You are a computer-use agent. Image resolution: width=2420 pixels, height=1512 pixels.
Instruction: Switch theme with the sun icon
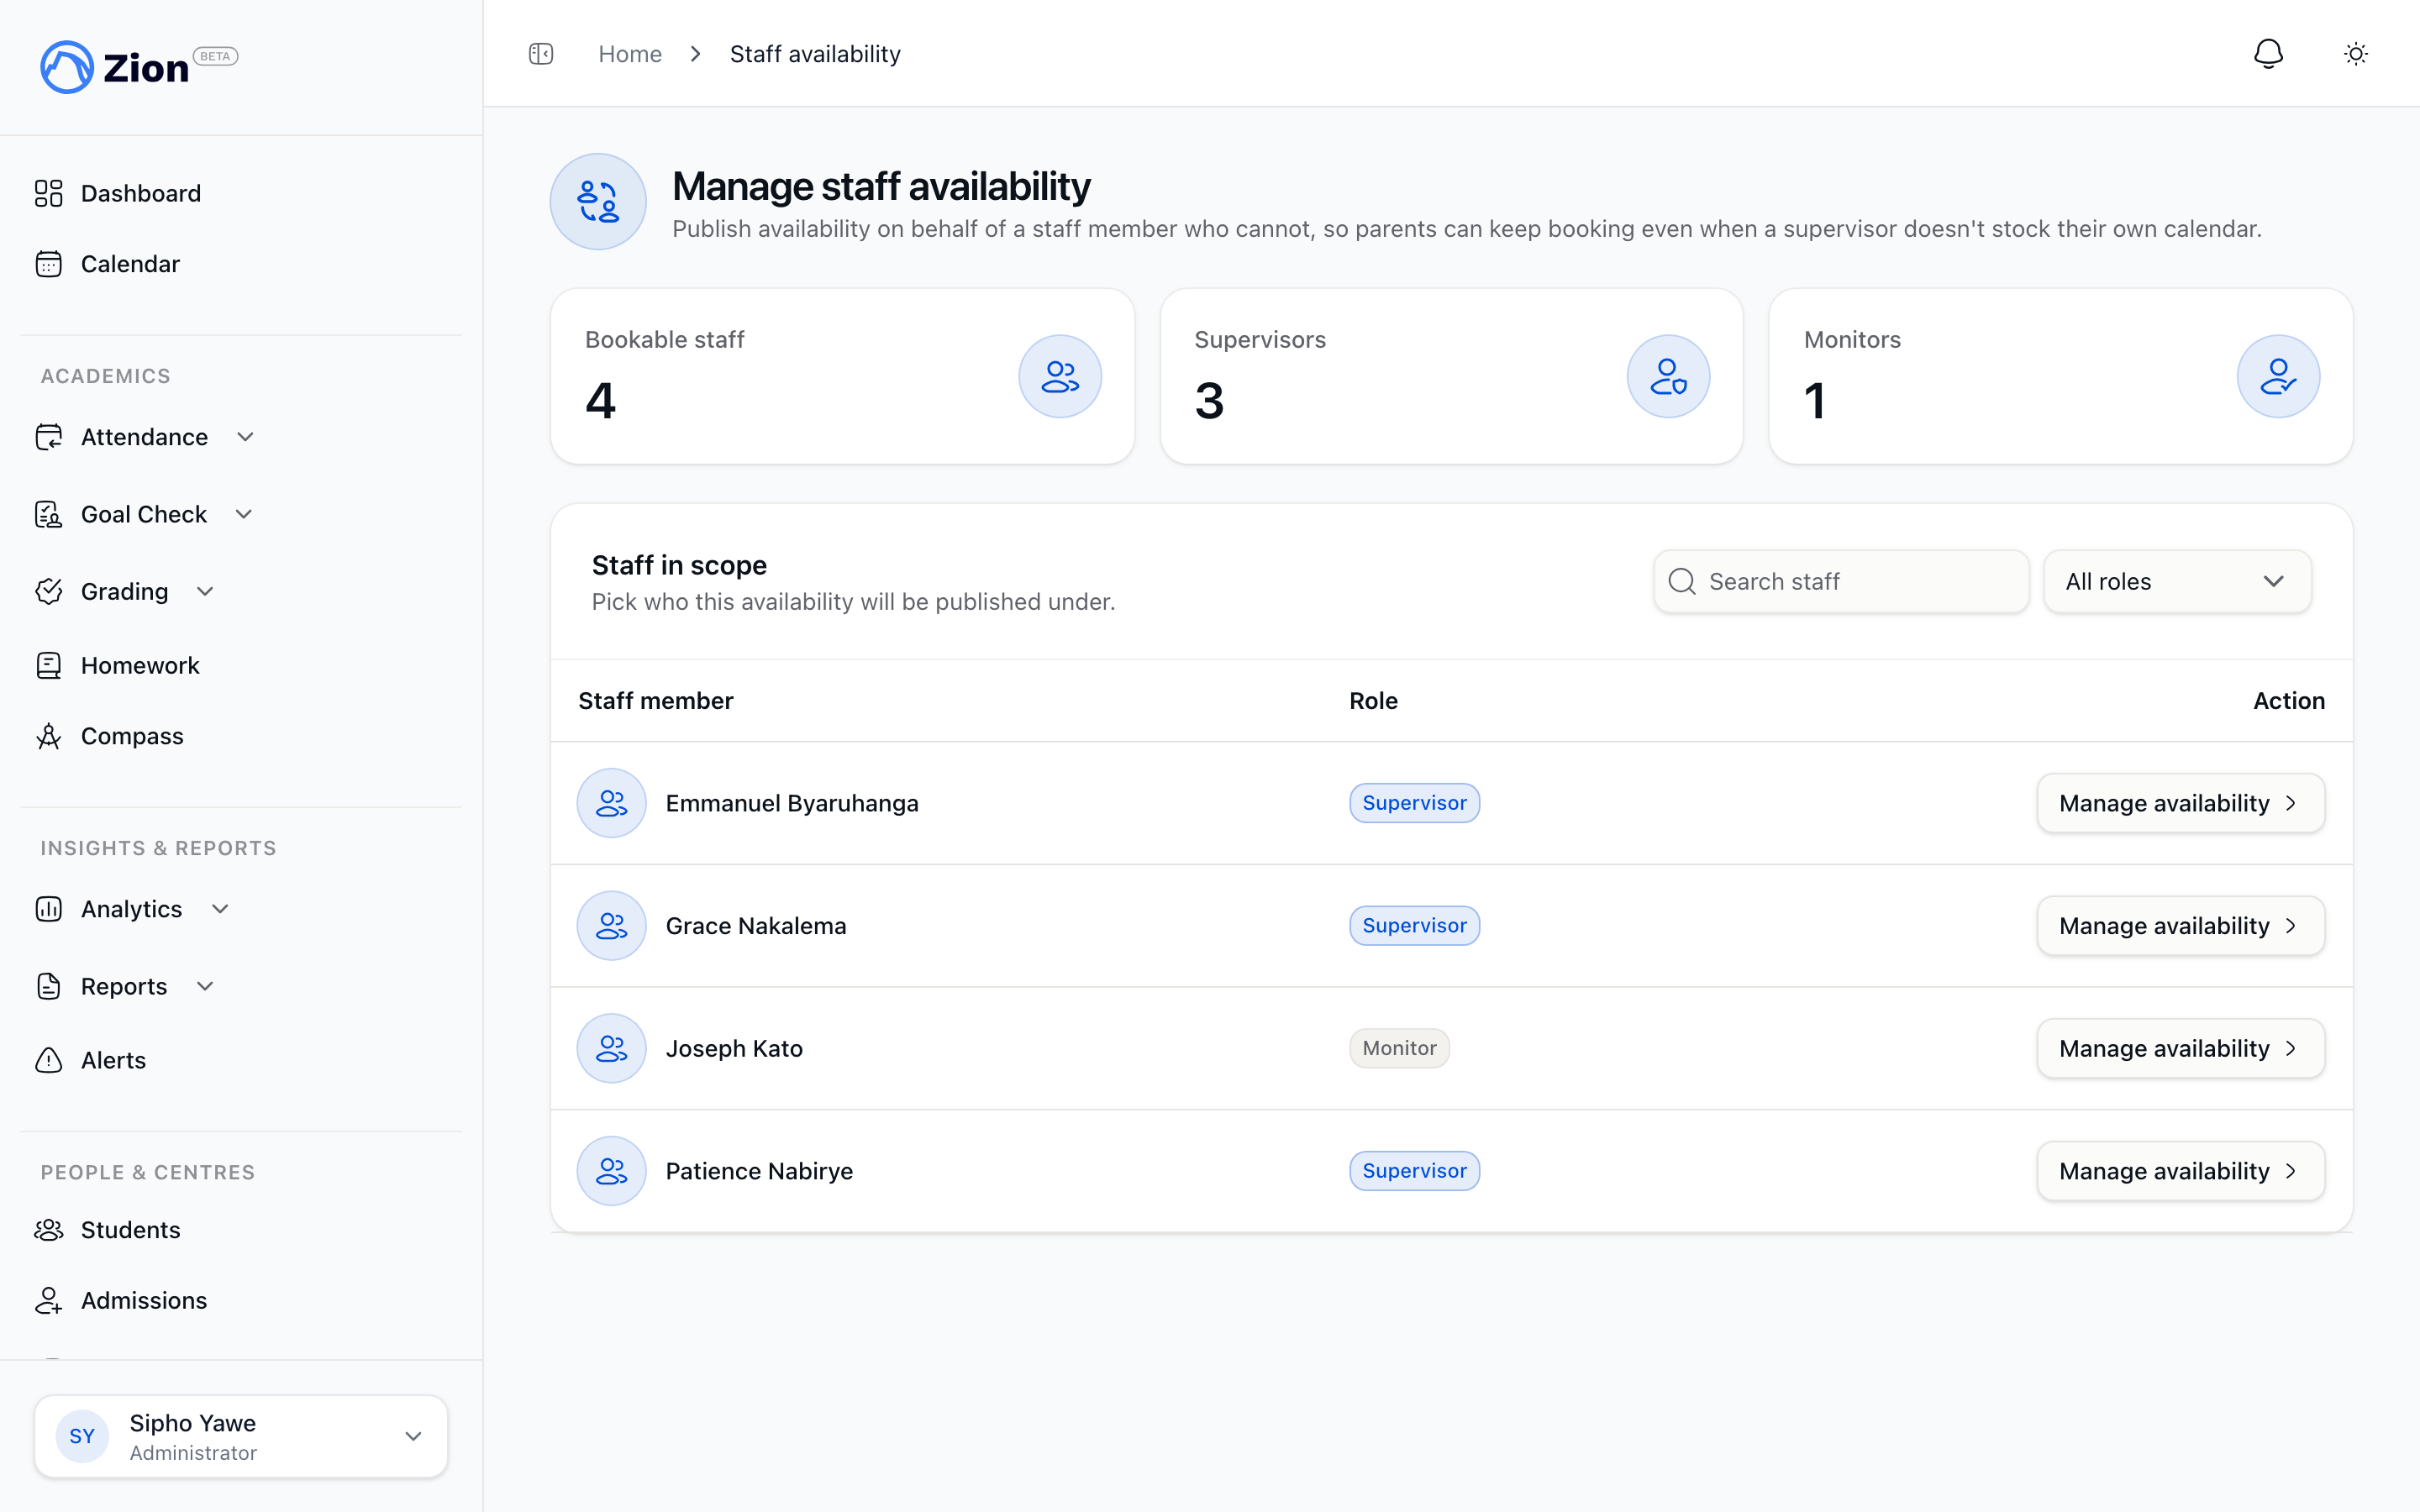(2356, 54)
